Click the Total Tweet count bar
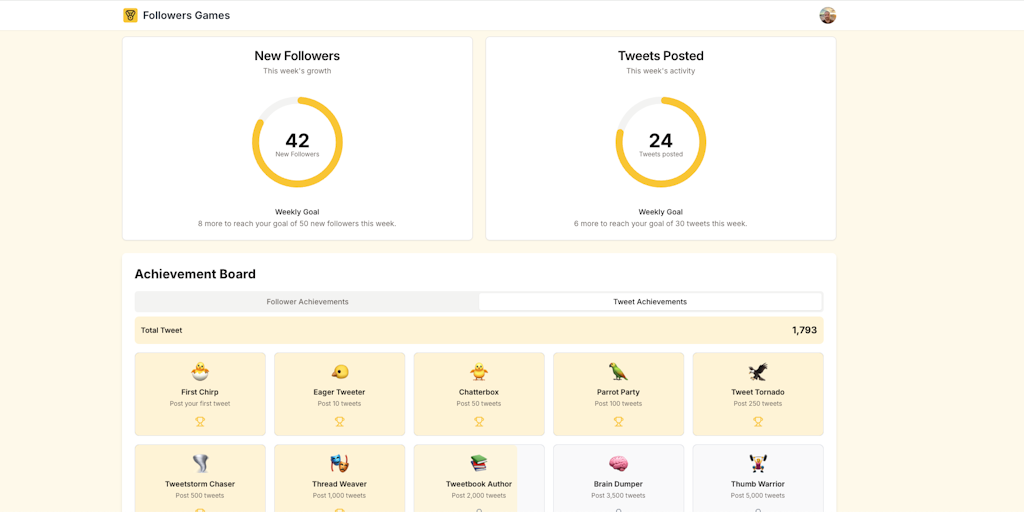 479,330
